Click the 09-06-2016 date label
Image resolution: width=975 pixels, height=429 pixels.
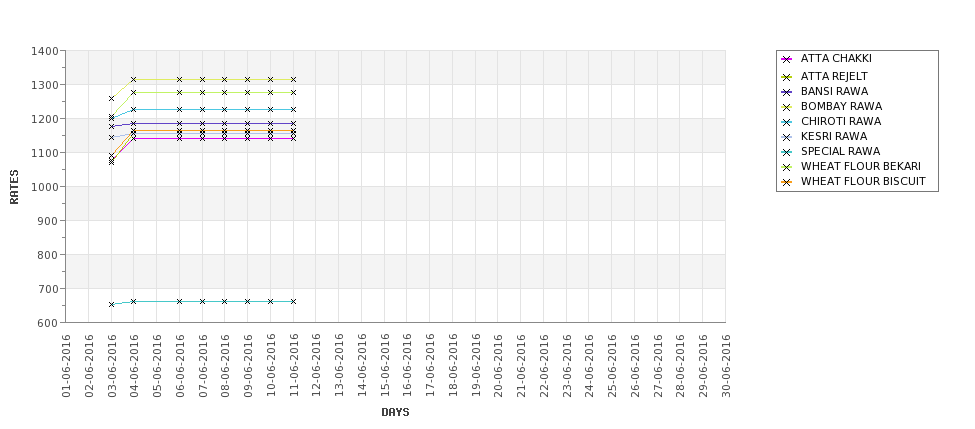tap(248, 366)
